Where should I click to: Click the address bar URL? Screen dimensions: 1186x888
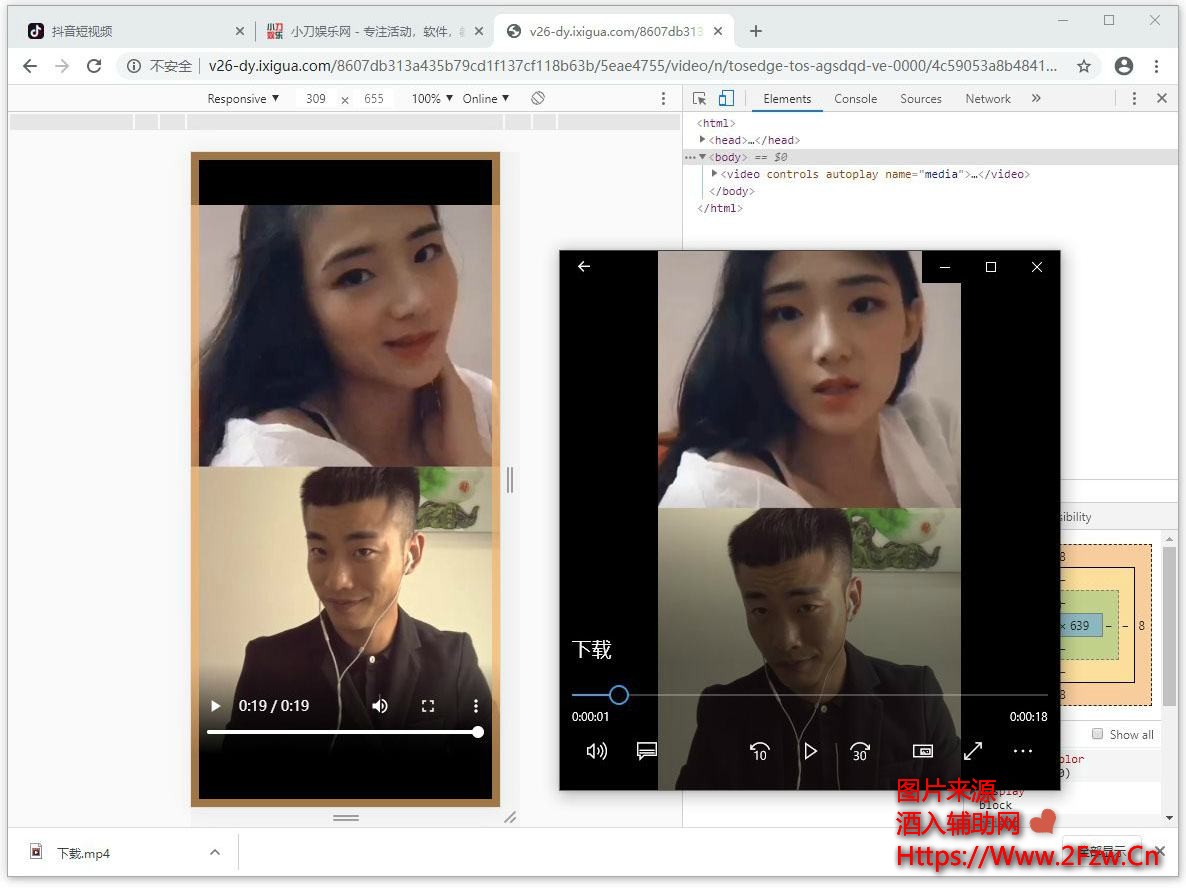pyautogui.click(x=632, y=67)
